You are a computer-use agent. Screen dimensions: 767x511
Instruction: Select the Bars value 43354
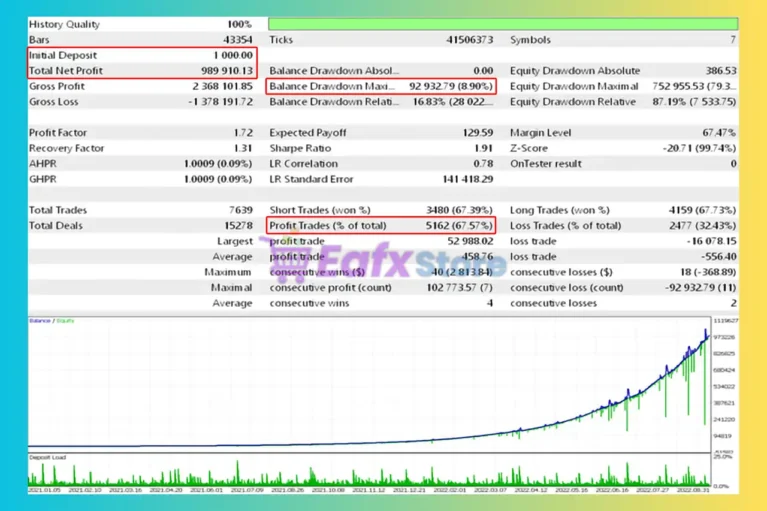click(237, 40)
